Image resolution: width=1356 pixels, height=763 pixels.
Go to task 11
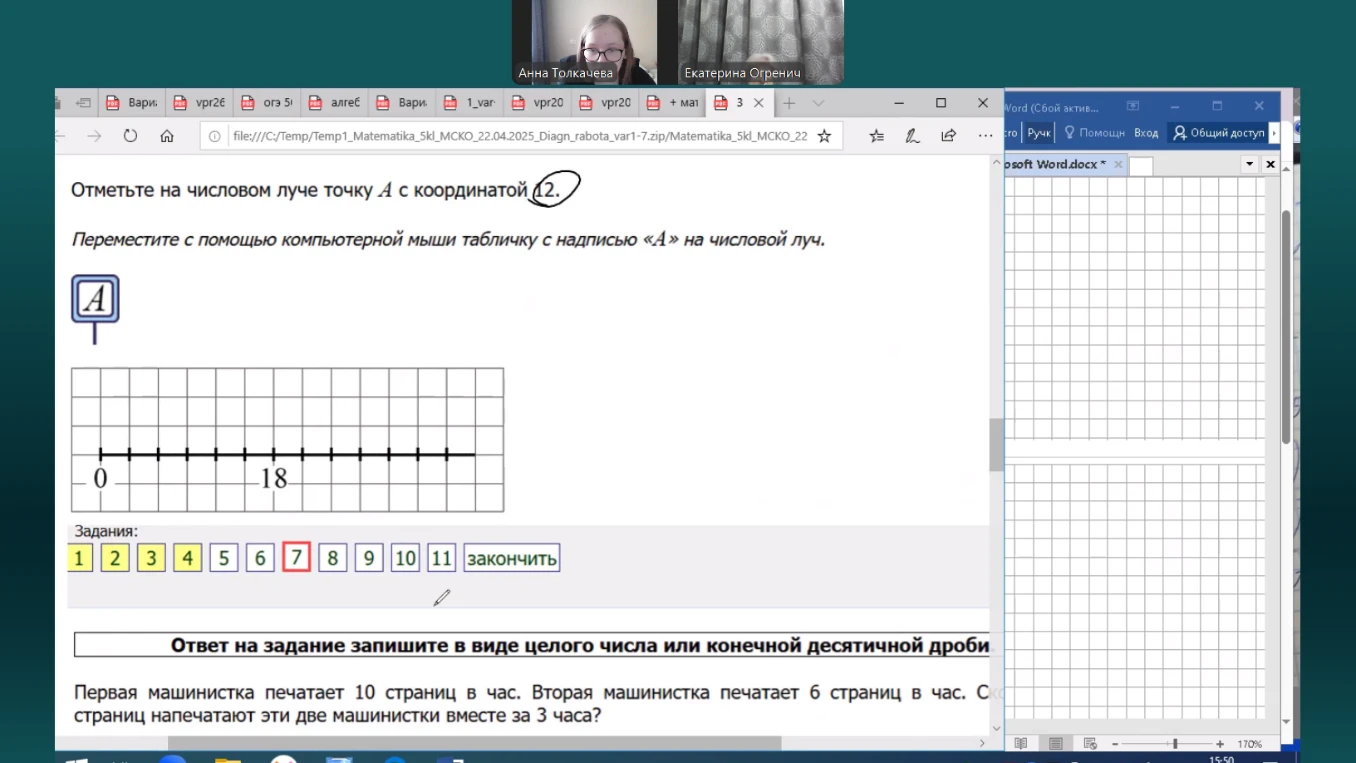click(x=441, y=558)
